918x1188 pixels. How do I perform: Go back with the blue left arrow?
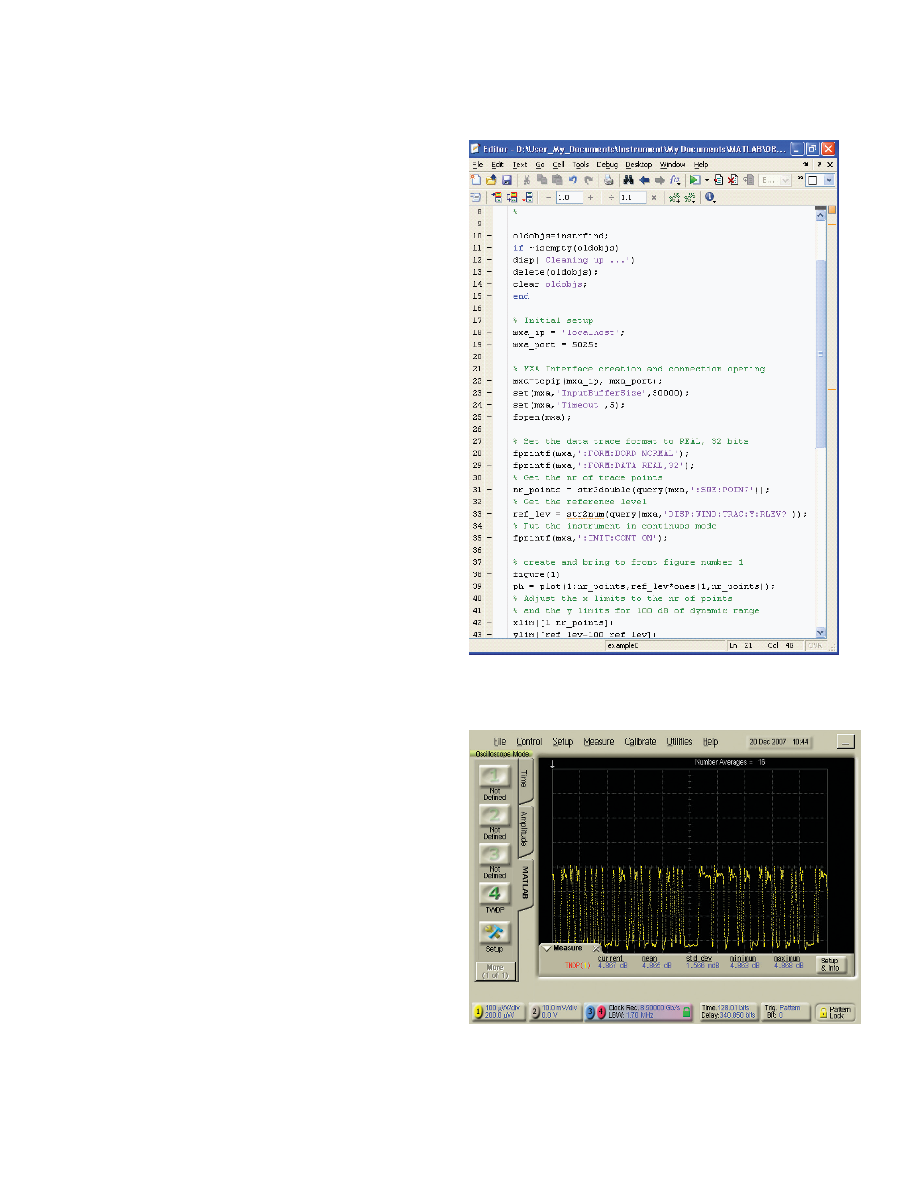tap(644, 180)
